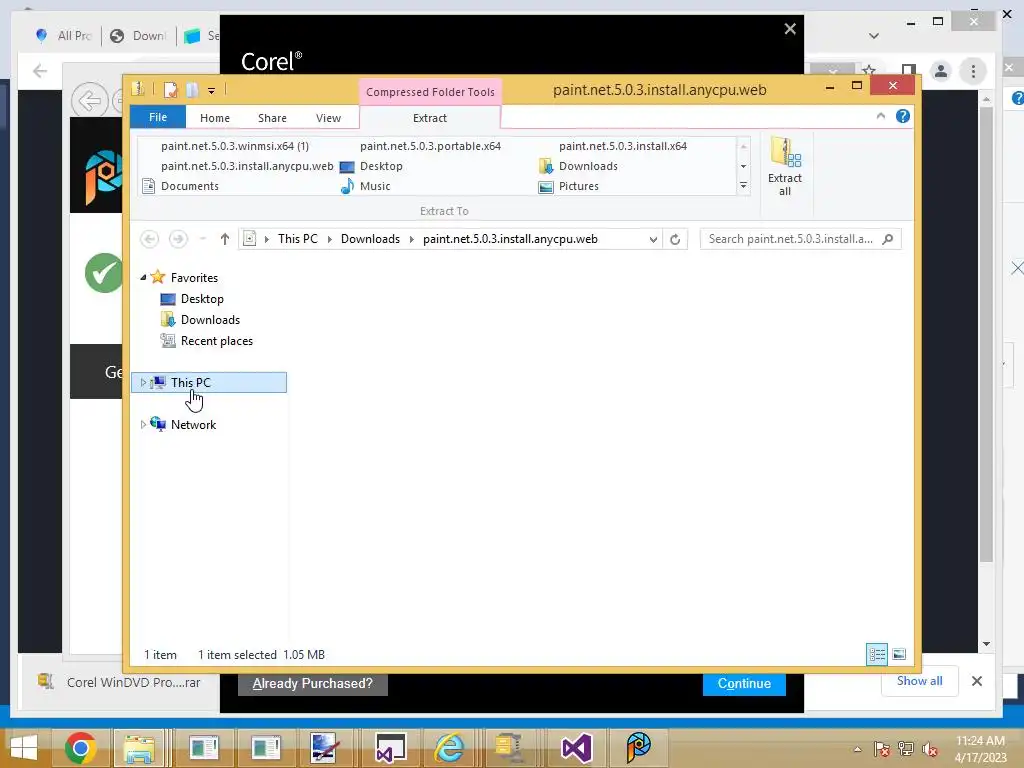Switch to the View ribbon tab
Viewport: 1024px width, 768px height.
(328, 118)
